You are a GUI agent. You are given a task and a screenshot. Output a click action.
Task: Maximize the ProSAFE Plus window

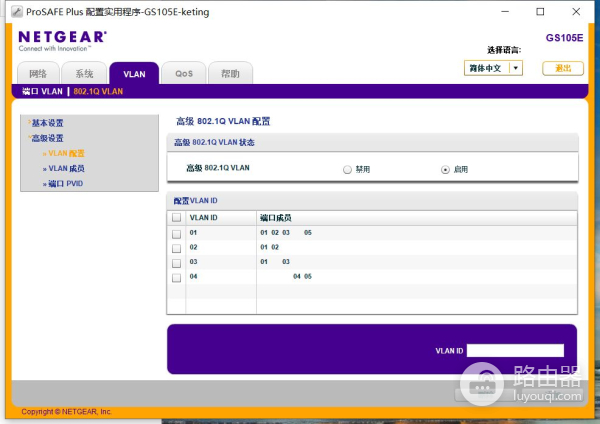[540, 11]
